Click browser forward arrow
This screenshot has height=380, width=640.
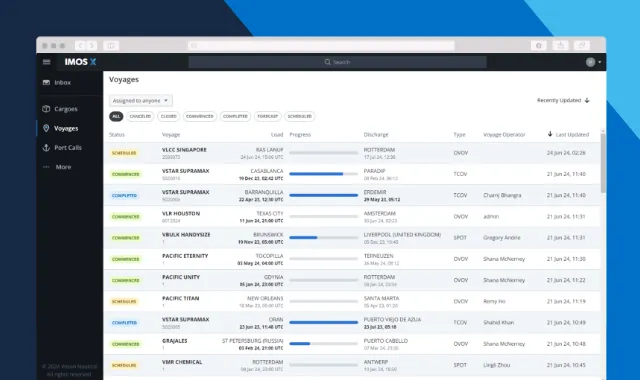(x=92, y=45)
